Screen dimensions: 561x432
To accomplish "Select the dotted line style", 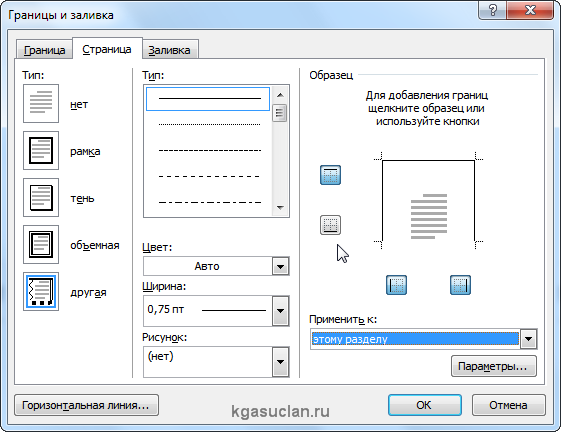I will [209, 125].
